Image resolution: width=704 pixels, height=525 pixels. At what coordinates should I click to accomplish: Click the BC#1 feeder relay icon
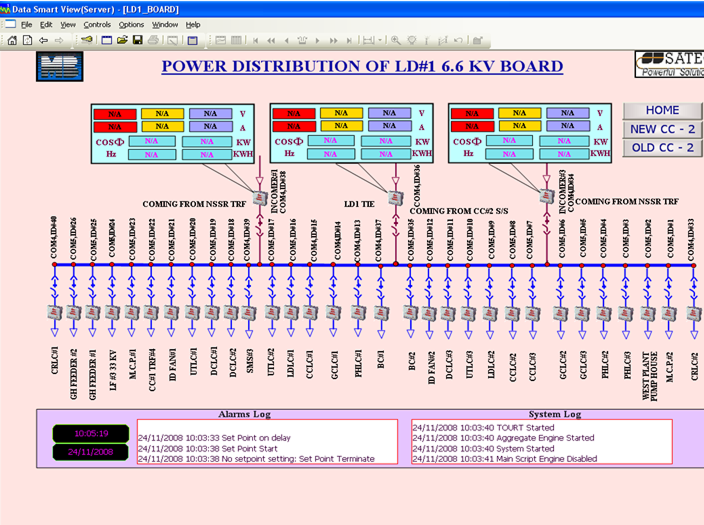coord(381,313)
